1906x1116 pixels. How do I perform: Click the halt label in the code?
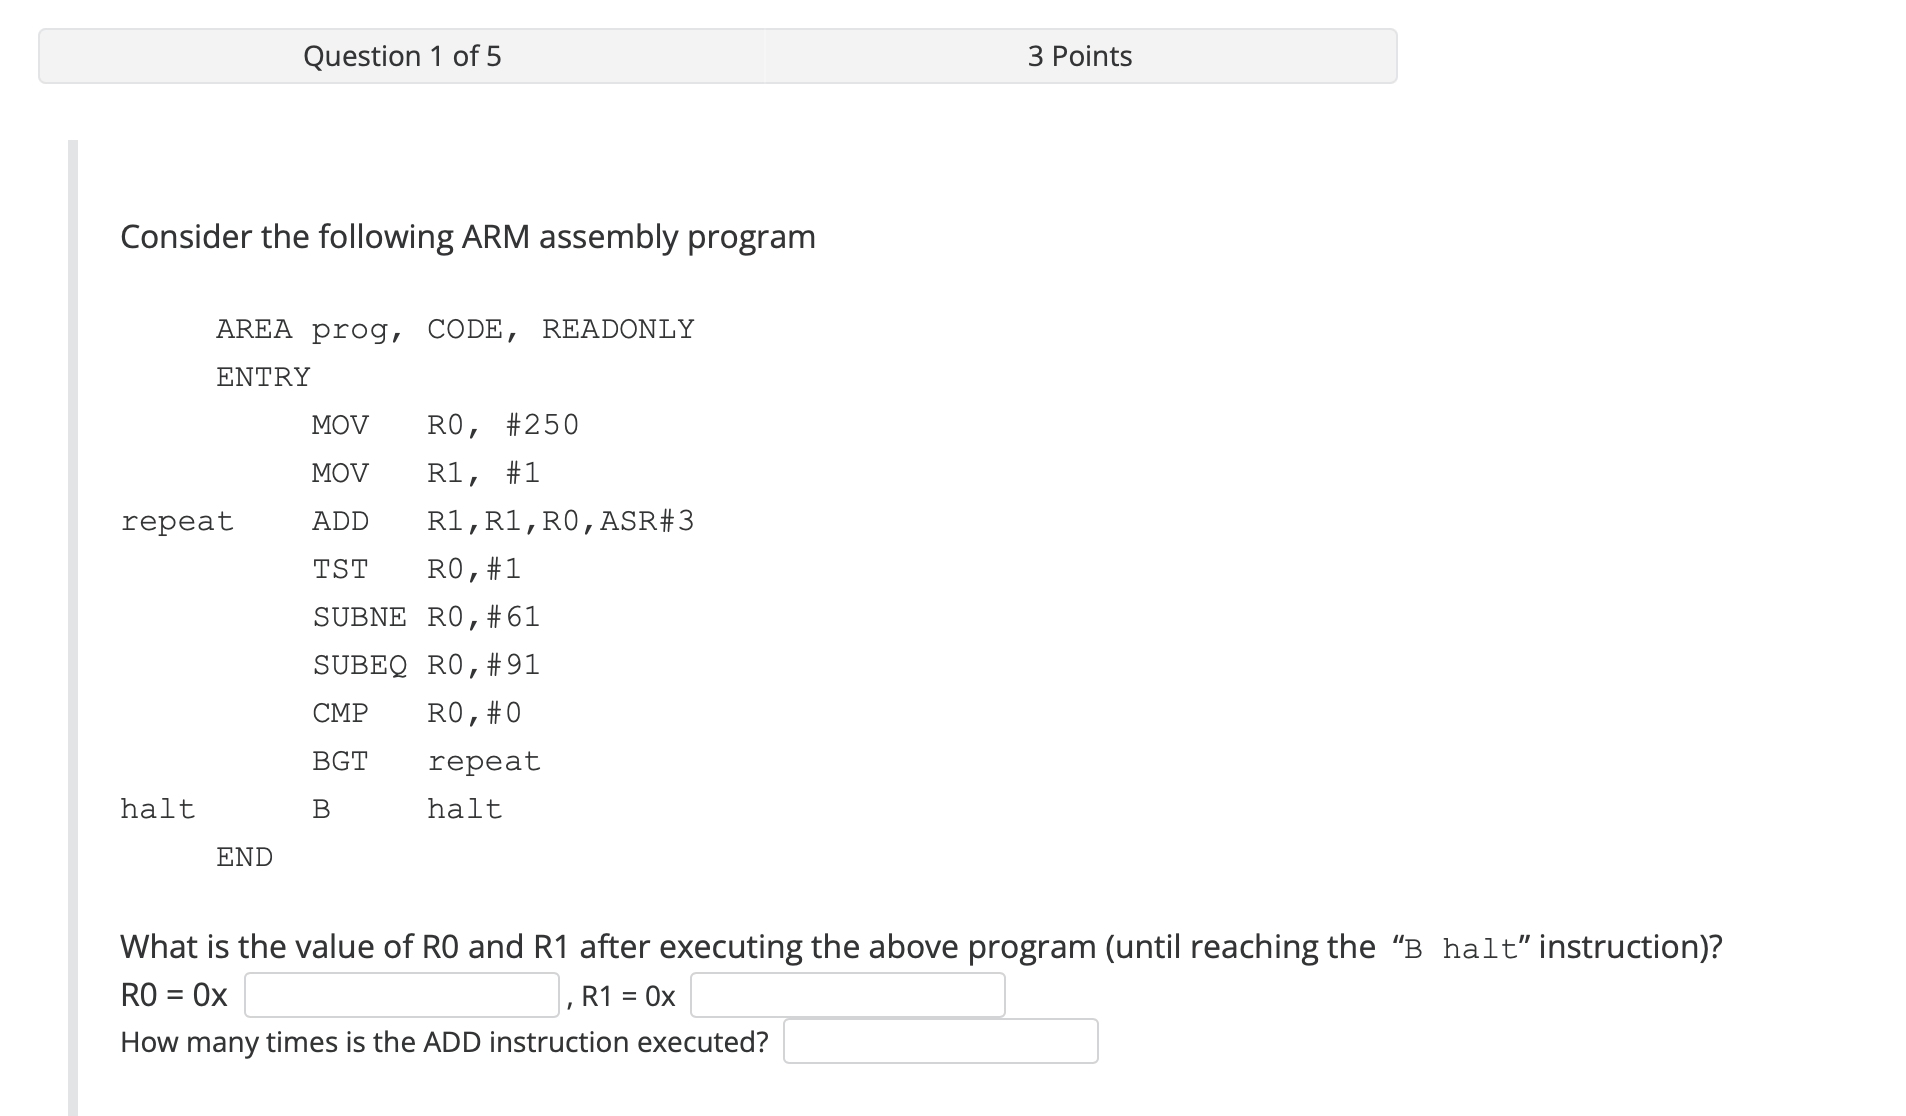pos(158,808)
